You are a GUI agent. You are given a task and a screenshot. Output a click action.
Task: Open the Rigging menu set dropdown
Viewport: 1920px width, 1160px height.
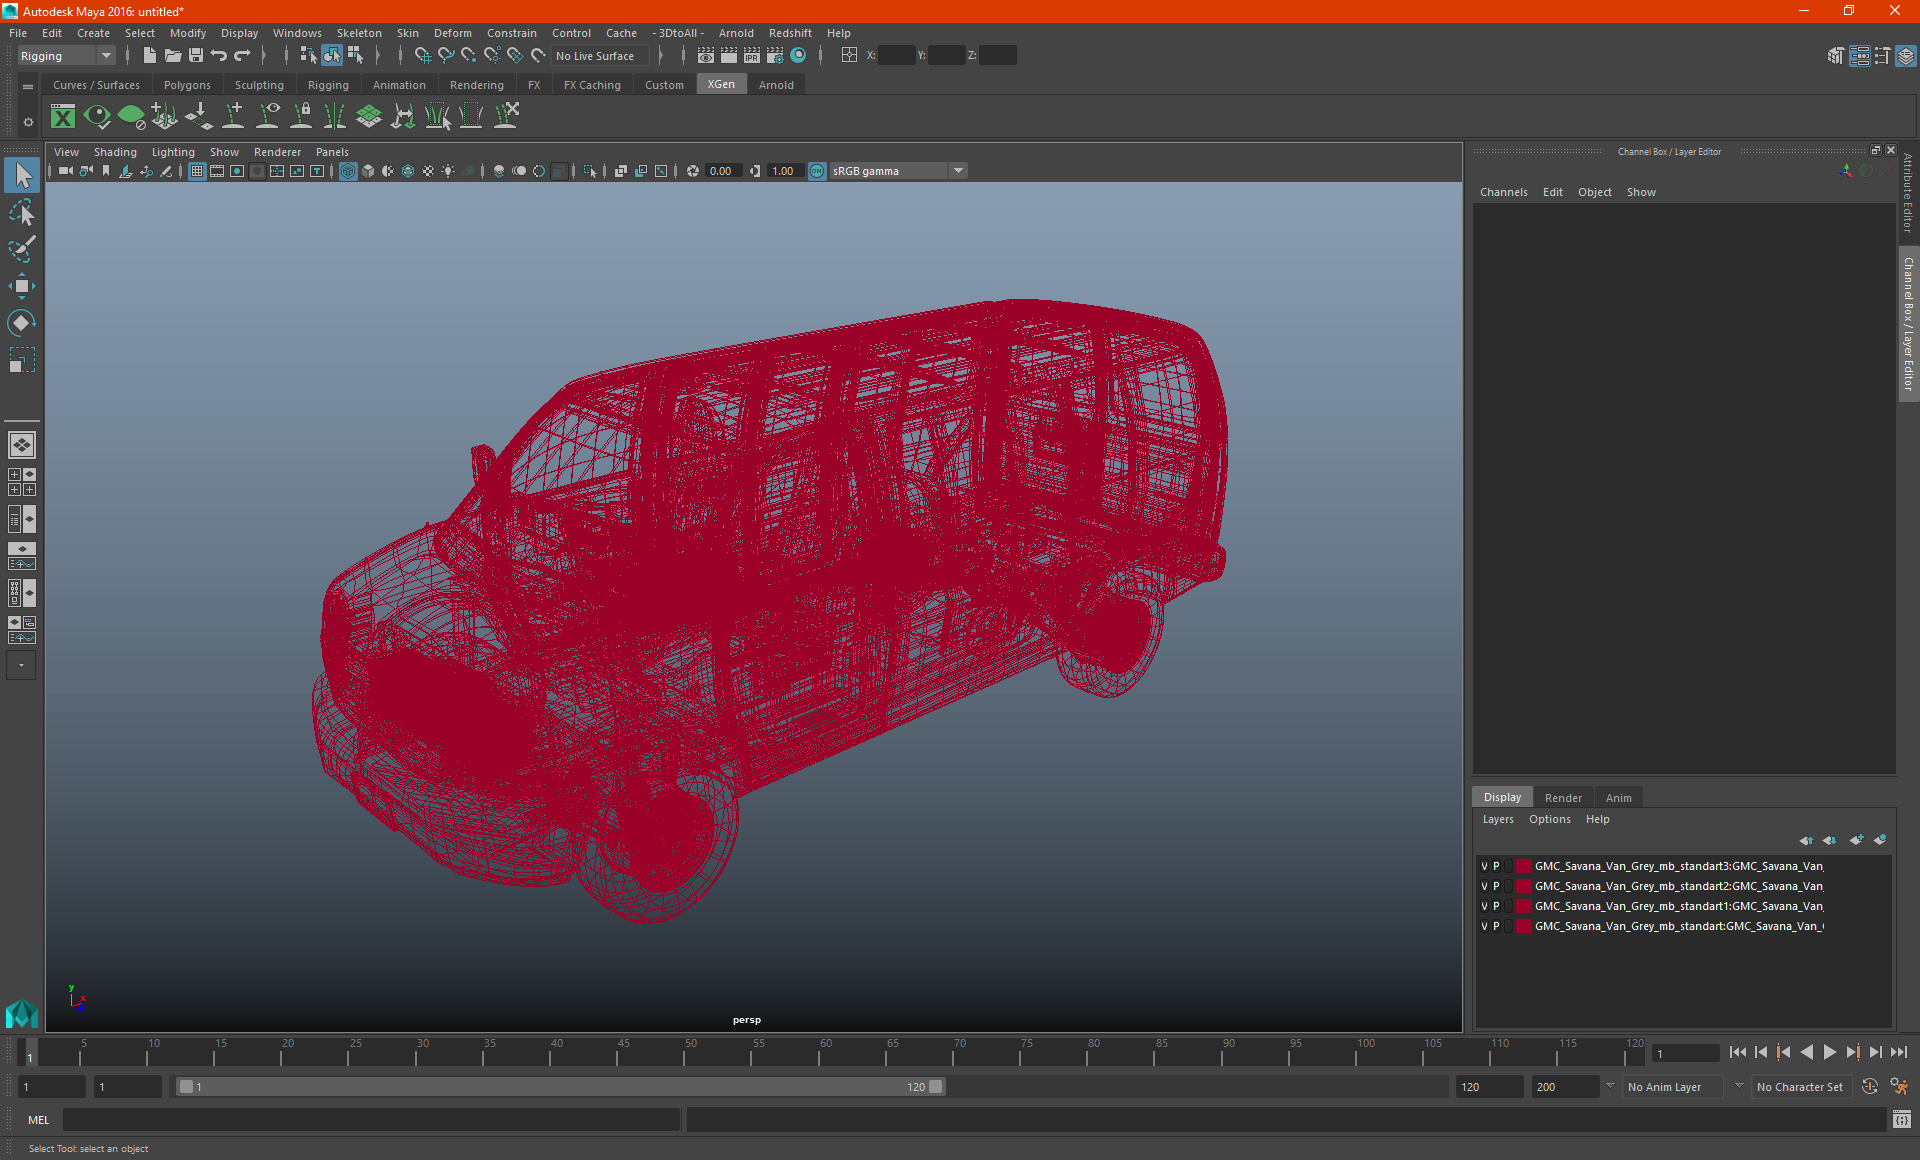[66, 56]
